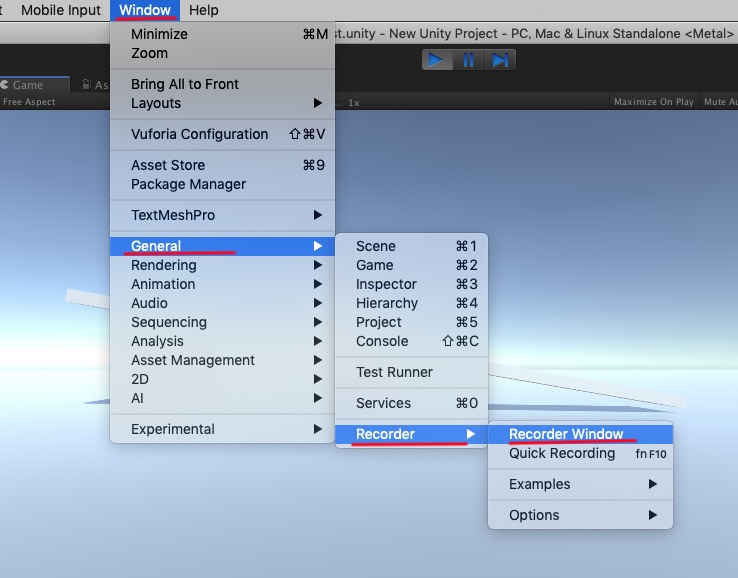Screen dimensions: 738x578
Task: Toggle Mute Audio in Game view
Action: click(719, 102)
